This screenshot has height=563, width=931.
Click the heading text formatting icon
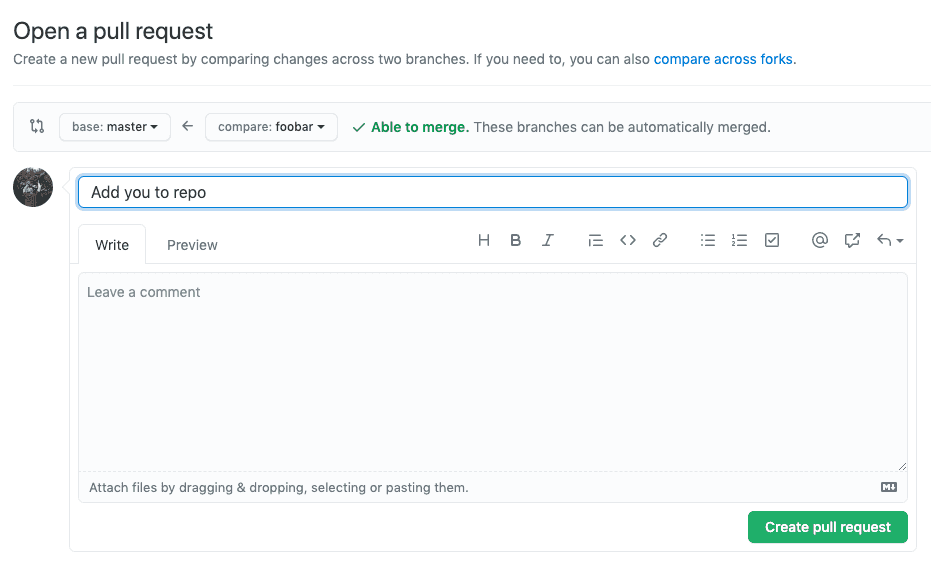tap(484, 240)
